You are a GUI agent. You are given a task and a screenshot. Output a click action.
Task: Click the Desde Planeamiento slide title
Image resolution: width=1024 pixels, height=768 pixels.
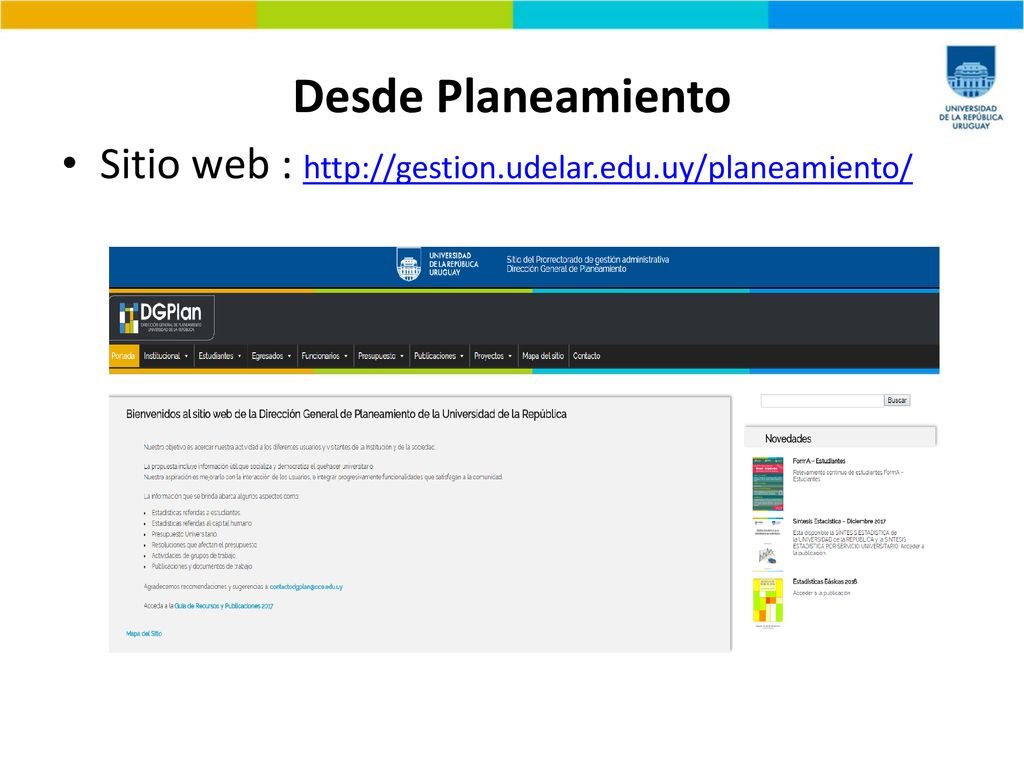[512, 96]
